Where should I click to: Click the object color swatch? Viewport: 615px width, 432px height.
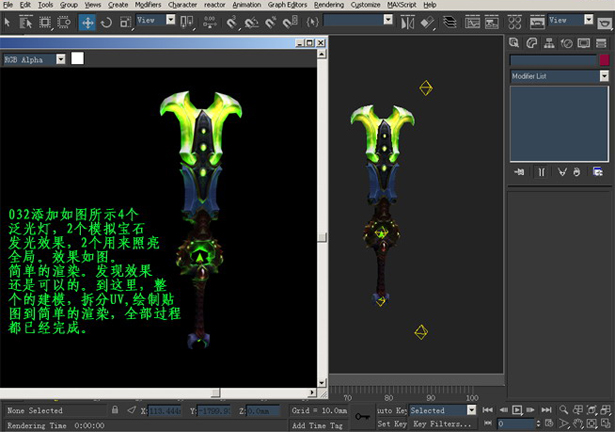[604, 60]
